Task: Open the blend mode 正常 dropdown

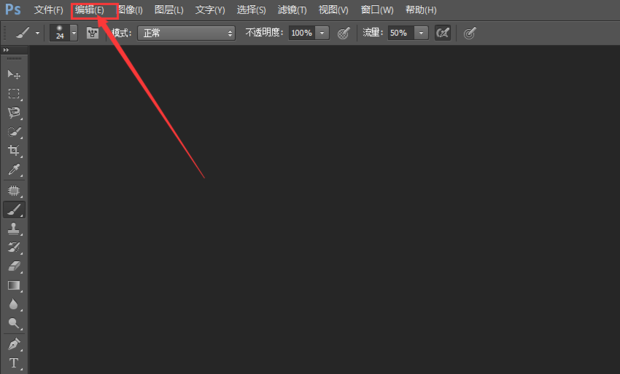Action: pos(186,33)
